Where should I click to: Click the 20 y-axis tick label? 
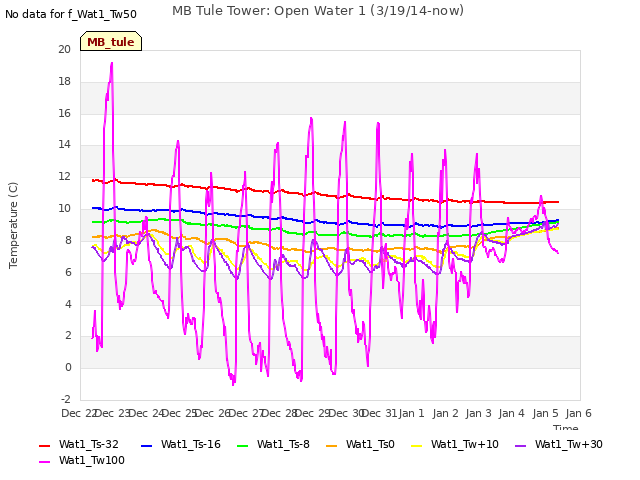pyautogui.click(x=64, y=49)
